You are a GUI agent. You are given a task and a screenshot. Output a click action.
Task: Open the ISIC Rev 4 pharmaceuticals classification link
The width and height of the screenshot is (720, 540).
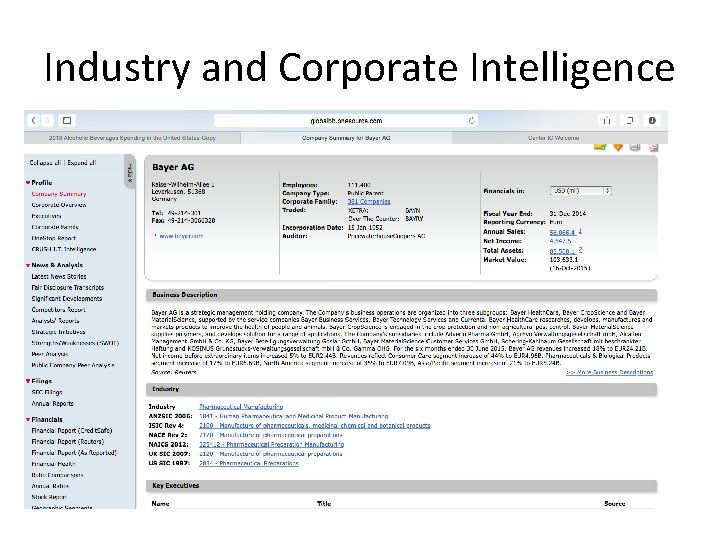click(x=315, y=426)
